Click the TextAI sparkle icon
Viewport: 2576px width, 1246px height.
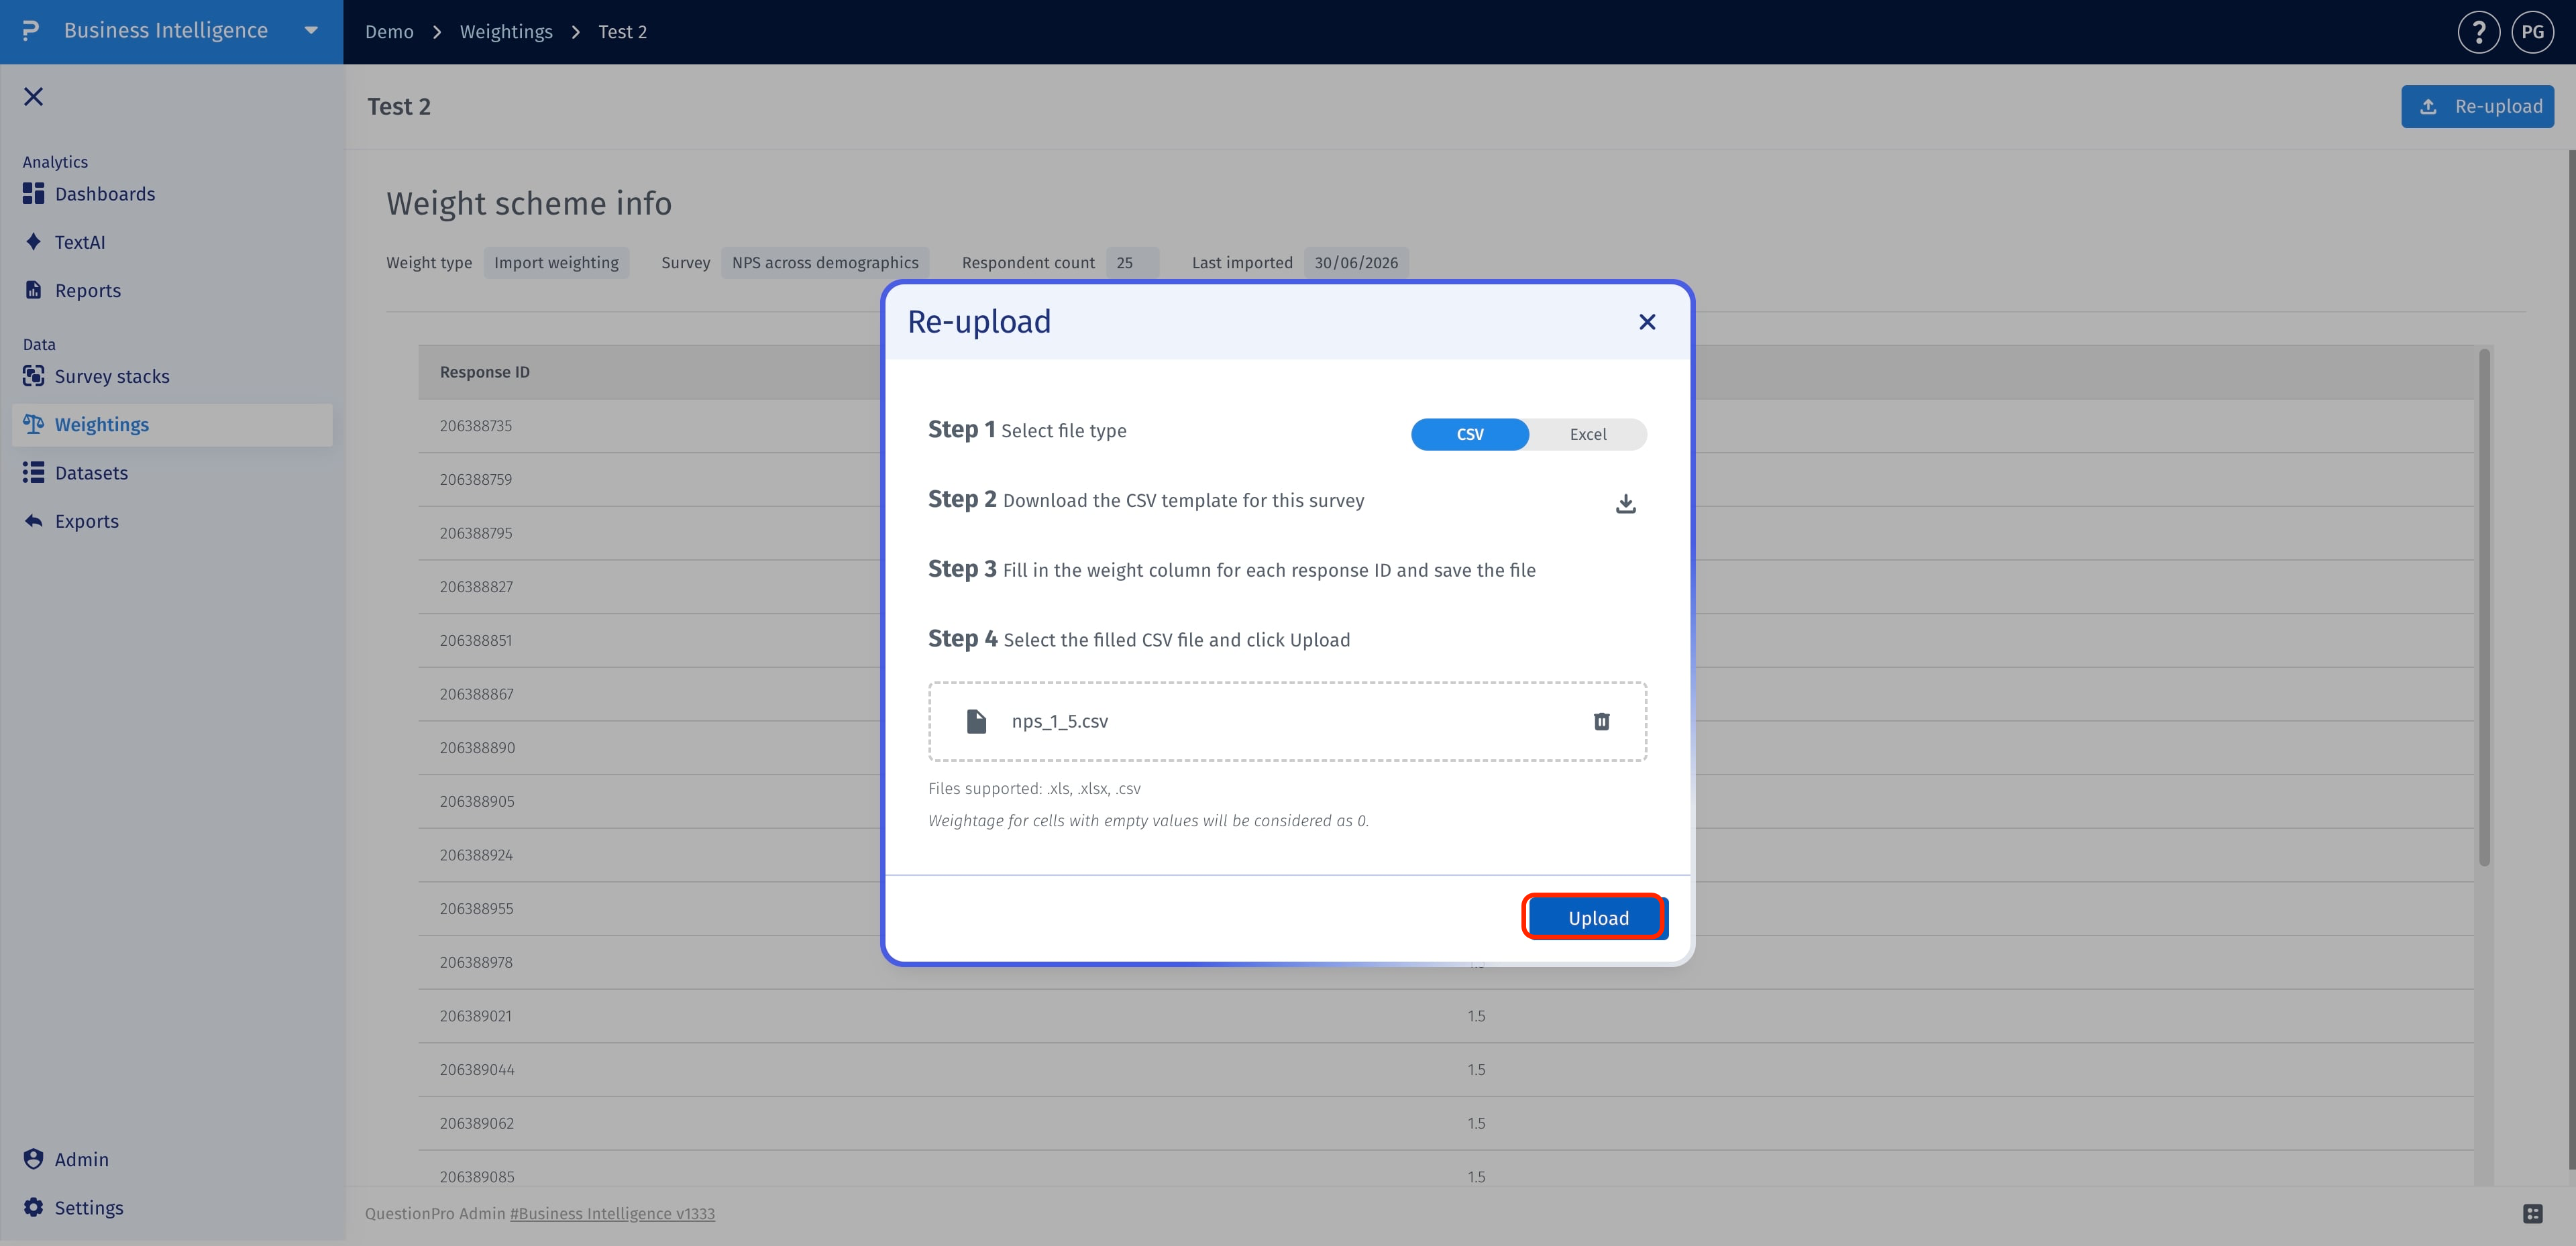[x=33, y=241]
